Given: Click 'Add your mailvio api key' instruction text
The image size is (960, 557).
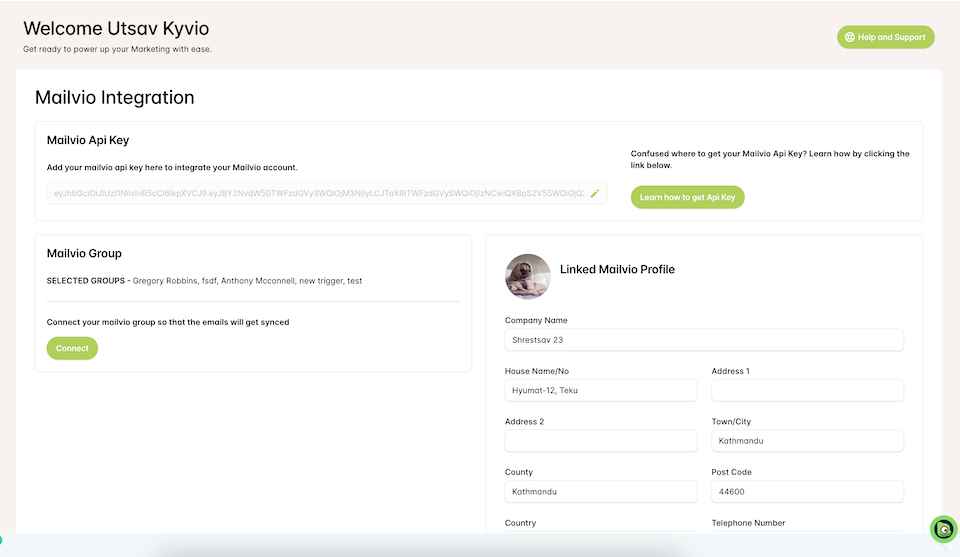Looking at the screenshot, I should [172, 167].
